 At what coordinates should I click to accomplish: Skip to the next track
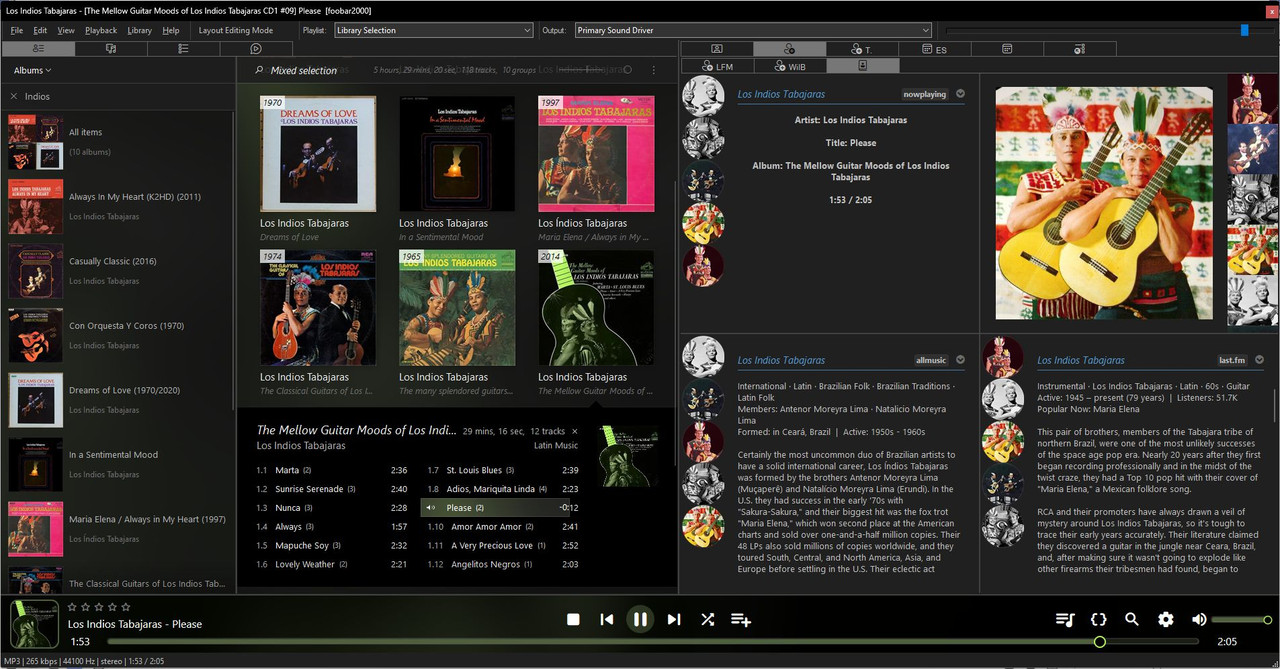coord(674,619)
